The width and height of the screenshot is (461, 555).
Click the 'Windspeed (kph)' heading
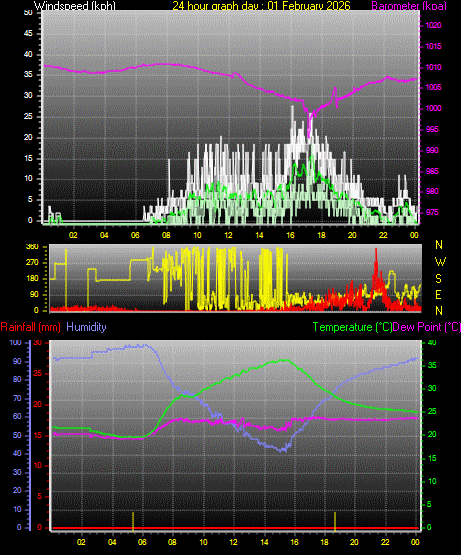[x=75, y=6]
